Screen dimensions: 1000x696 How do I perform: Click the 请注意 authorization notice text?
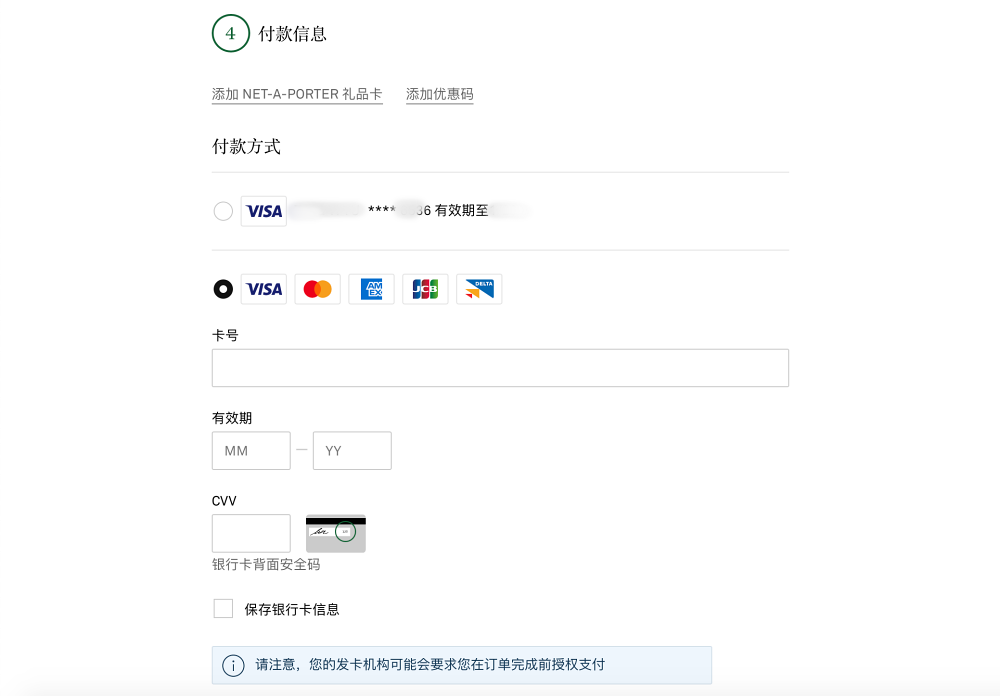[430, 665]
